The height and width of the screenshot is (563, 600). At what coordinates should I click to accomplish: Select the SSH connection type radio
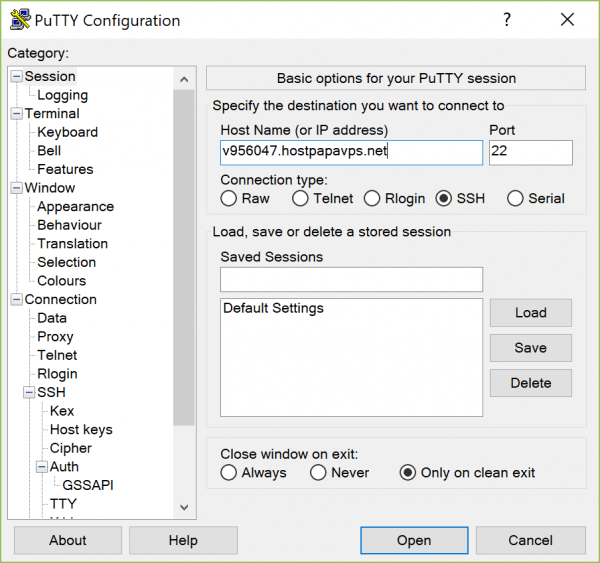point(443,199)
